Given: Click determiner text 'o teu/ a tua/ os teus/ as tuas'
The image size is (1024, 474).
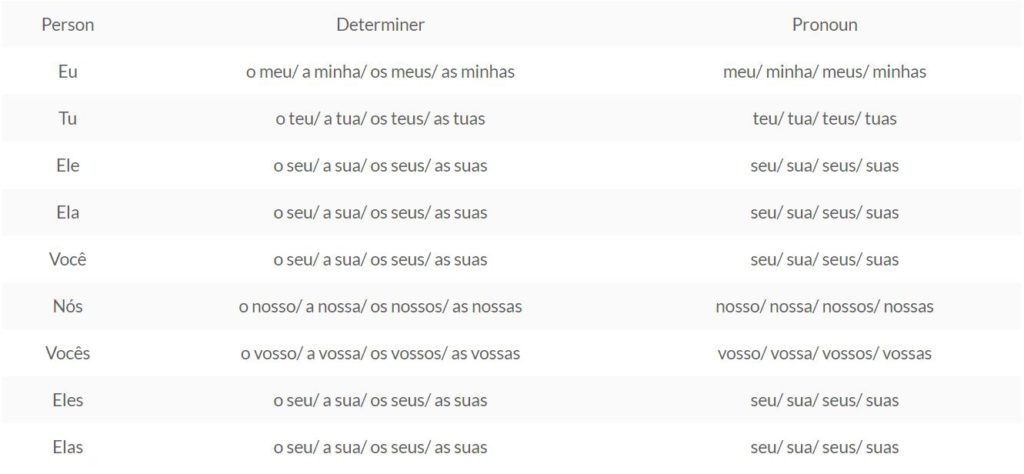Looking at the screenshot, I should click(380, 119).
